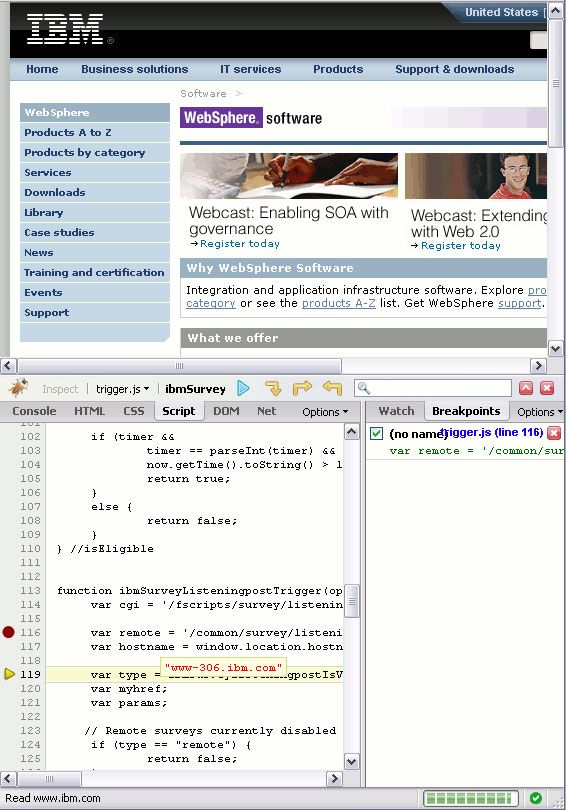Click page vertical scrollbar down arrow
This screenshot has height=810, width=566.
click(x=556, y=349)
